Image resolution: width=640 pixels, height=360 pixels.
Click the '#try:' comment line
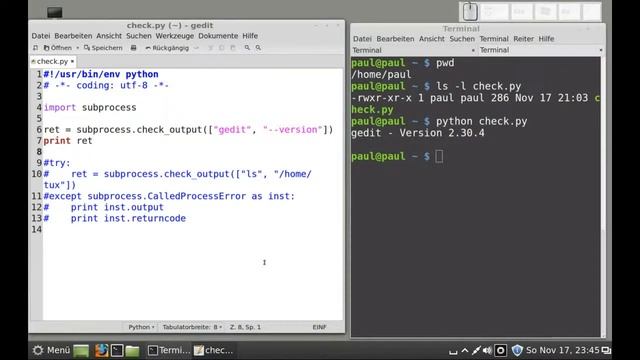(57, 162)
